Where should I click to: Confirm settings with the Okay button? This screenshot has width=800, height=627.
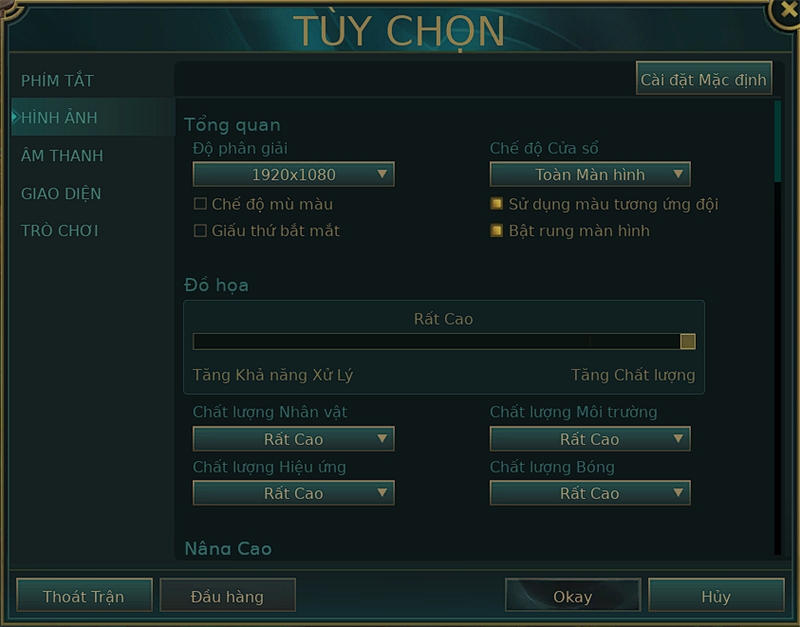point(572,595)
